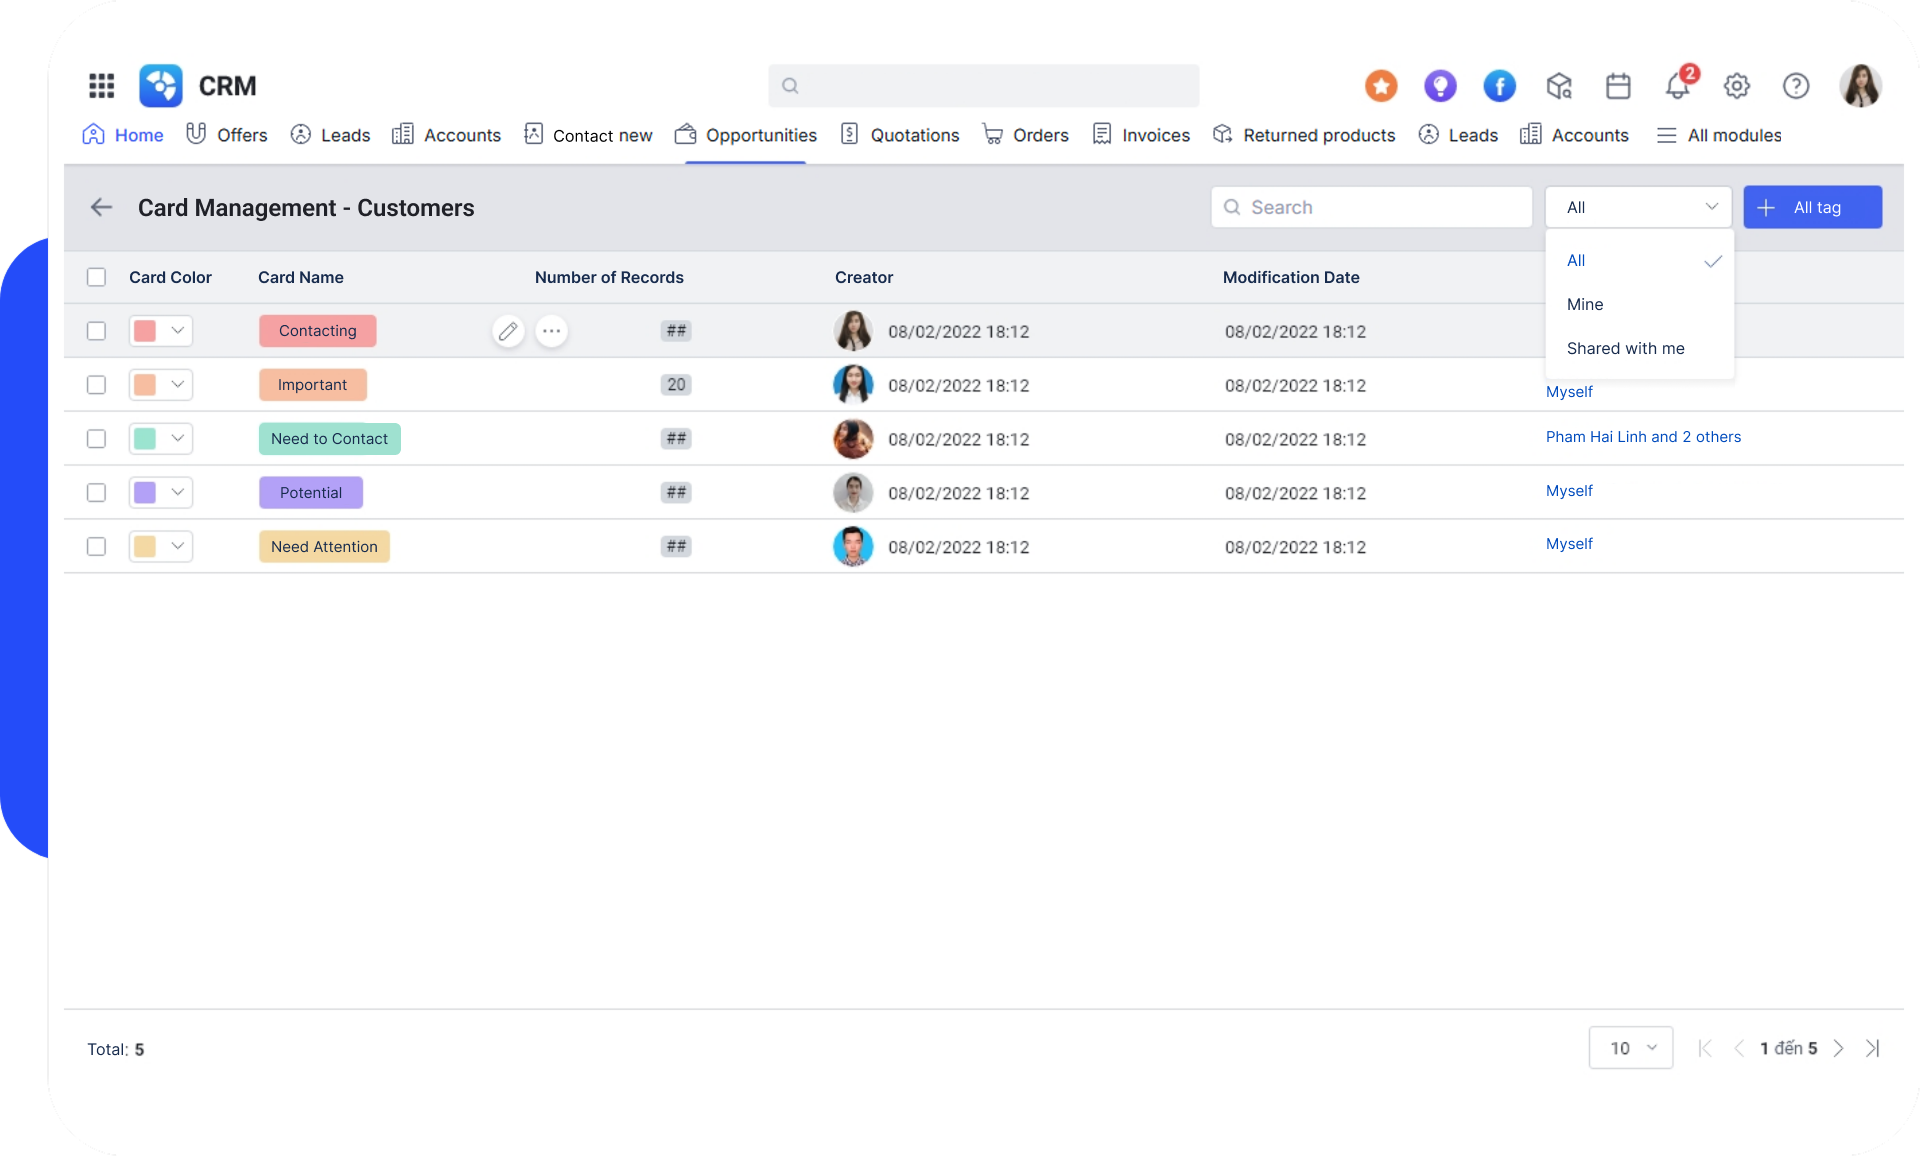The width and height of the screenshot is (1920, 1156).
Task: Click the help question mark icon
Action: [x=1796, y=86]
